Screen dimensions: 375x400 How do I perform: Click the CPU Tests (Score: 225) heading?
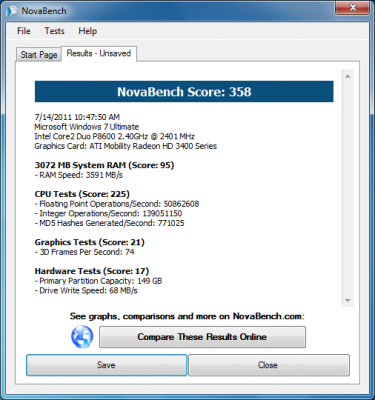click(x=82, y=194)
